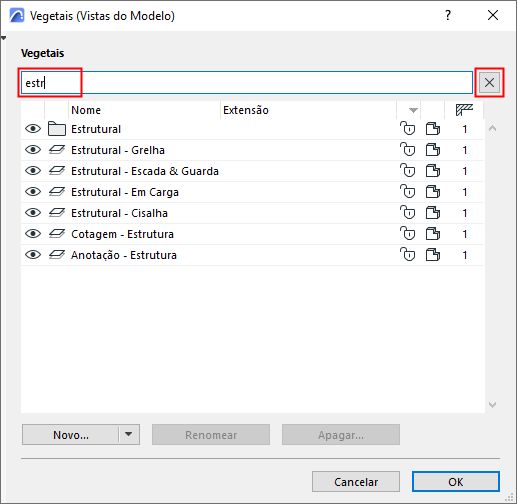
Task: Toggle lock on Estrutural - Em Carga
Action: (x=407, y=192)
